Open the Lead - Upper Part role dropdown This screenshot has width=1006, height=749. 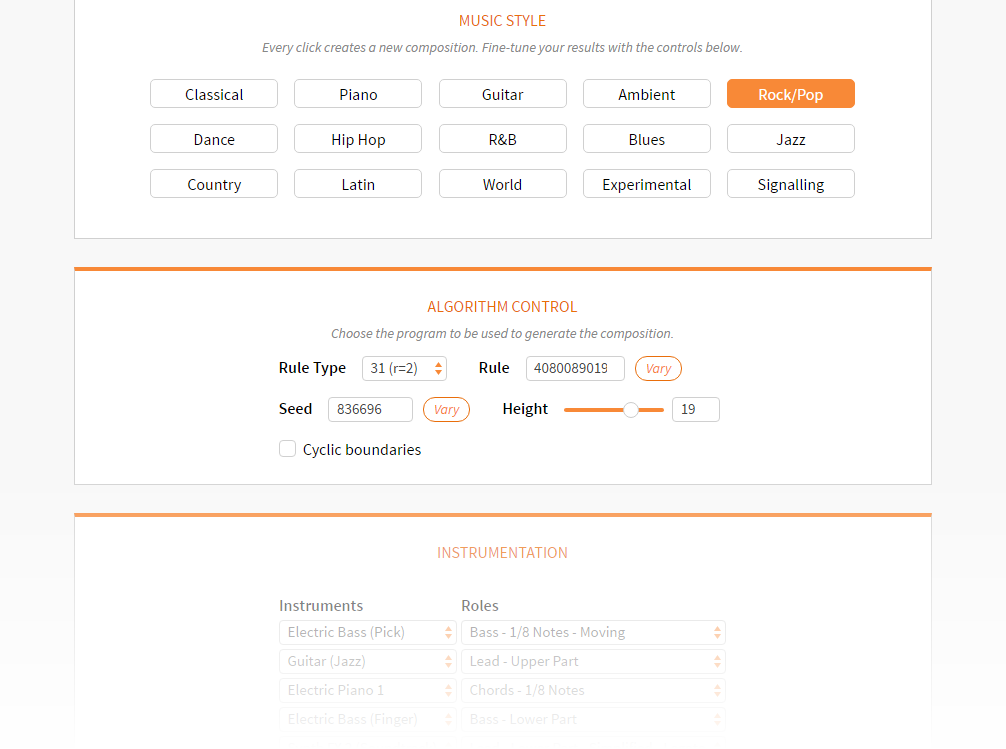point(593,661)
